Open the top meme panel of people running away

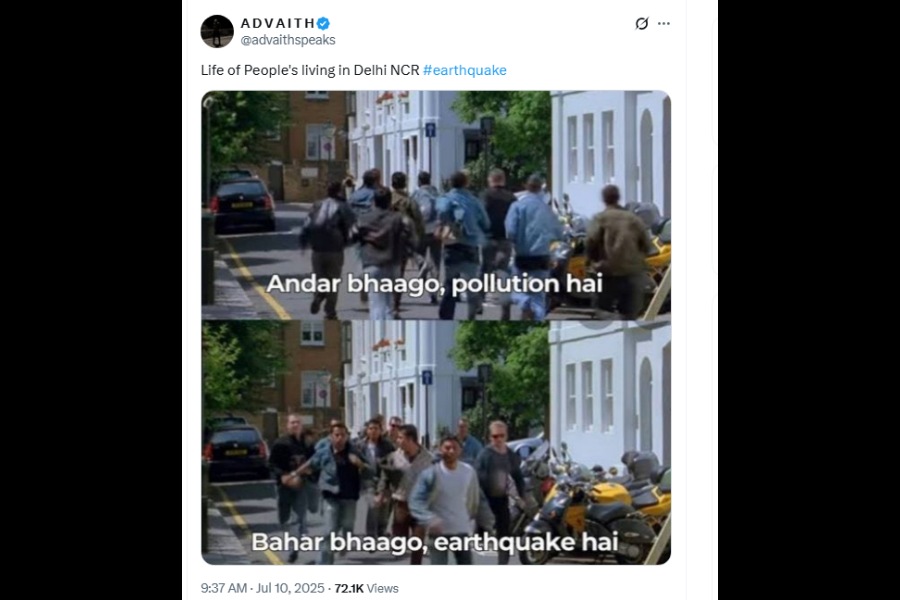point(436,205)
